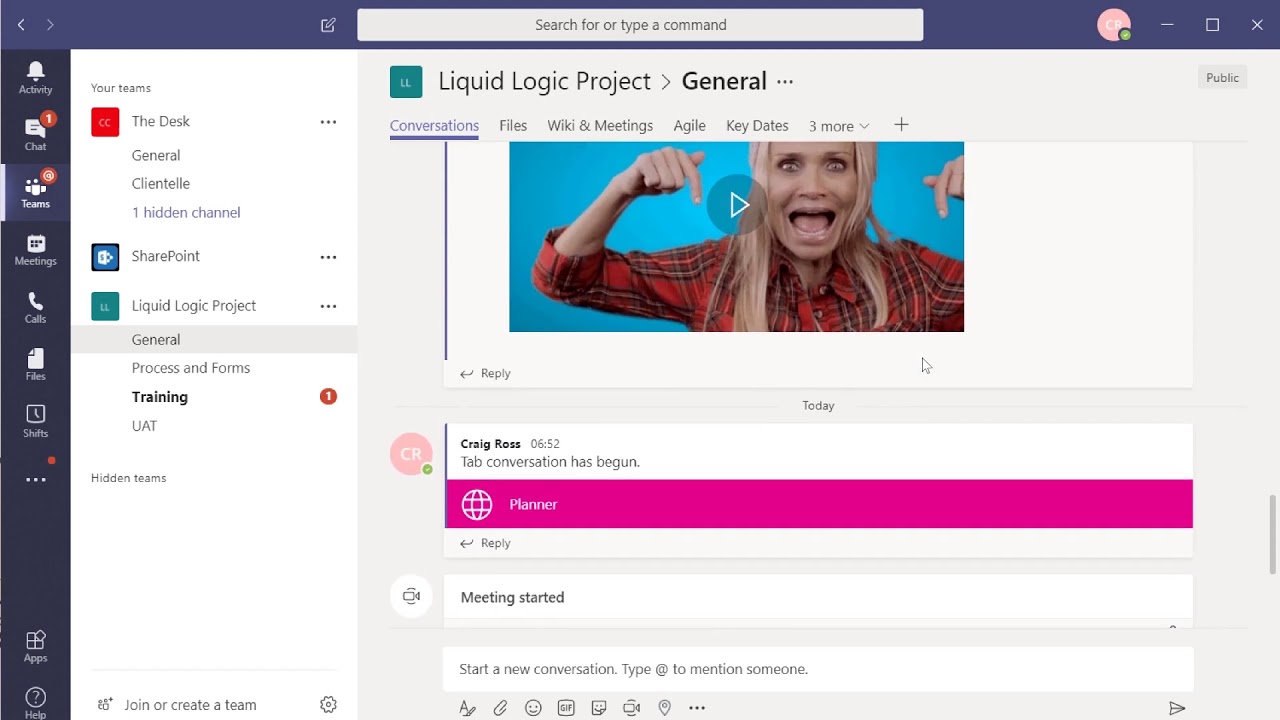
Task: Click the Liquid Logic team header icon
Action: pos(406,82)
